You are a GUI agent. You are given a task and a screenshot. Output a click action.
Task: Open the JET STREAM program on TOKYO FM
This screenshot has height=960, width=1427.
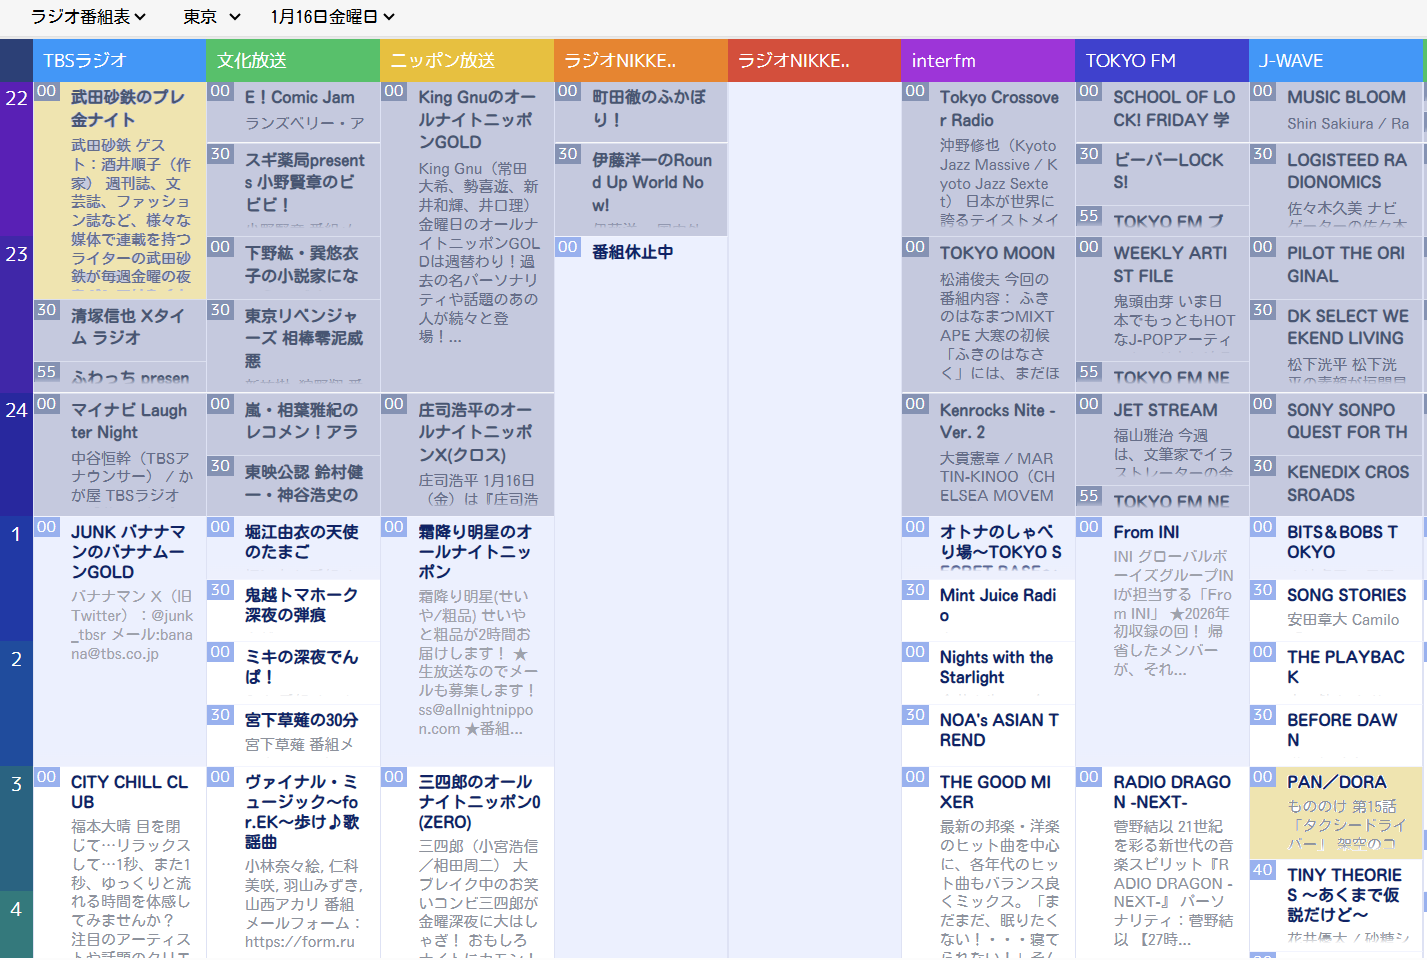(1165, 410)
